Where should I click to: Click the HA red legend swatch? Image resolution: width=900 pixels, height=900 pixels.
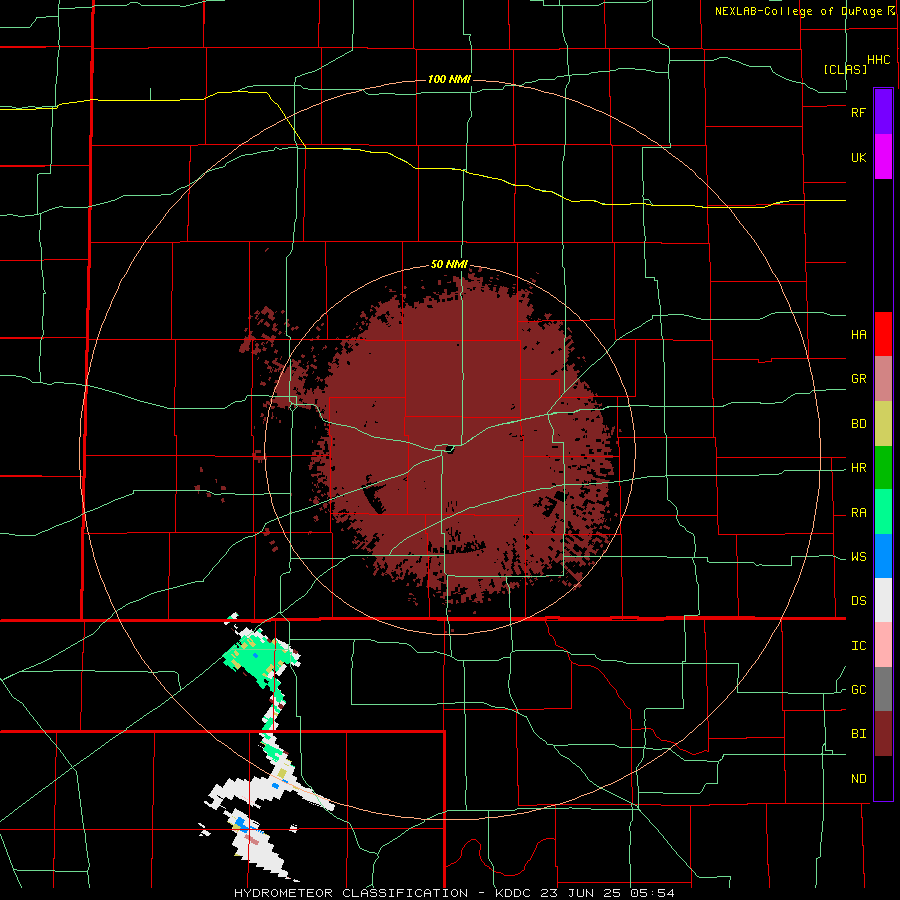[883, 334]
